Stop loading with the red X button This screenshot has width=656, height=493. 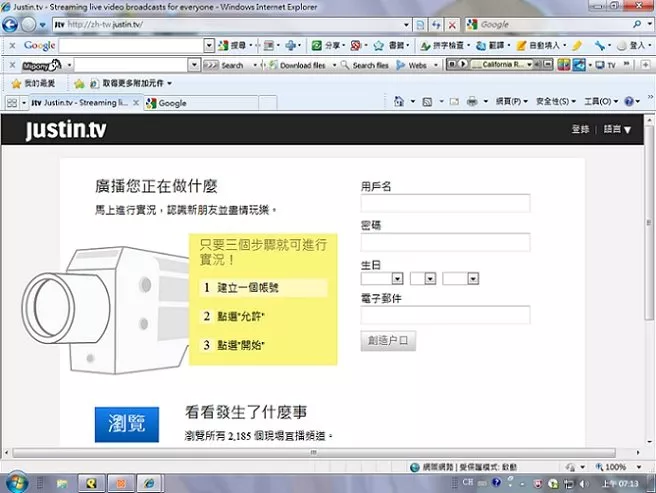point(452,25)
